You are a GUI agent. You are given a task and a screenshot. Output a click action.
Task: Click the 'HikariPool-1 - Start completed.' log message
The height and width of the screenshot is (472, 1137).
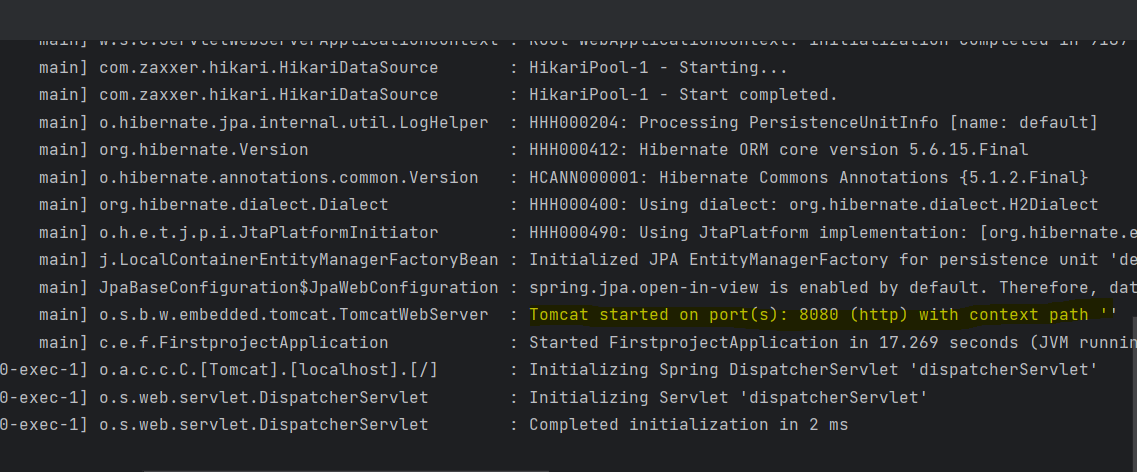click(x=683, y=95)
